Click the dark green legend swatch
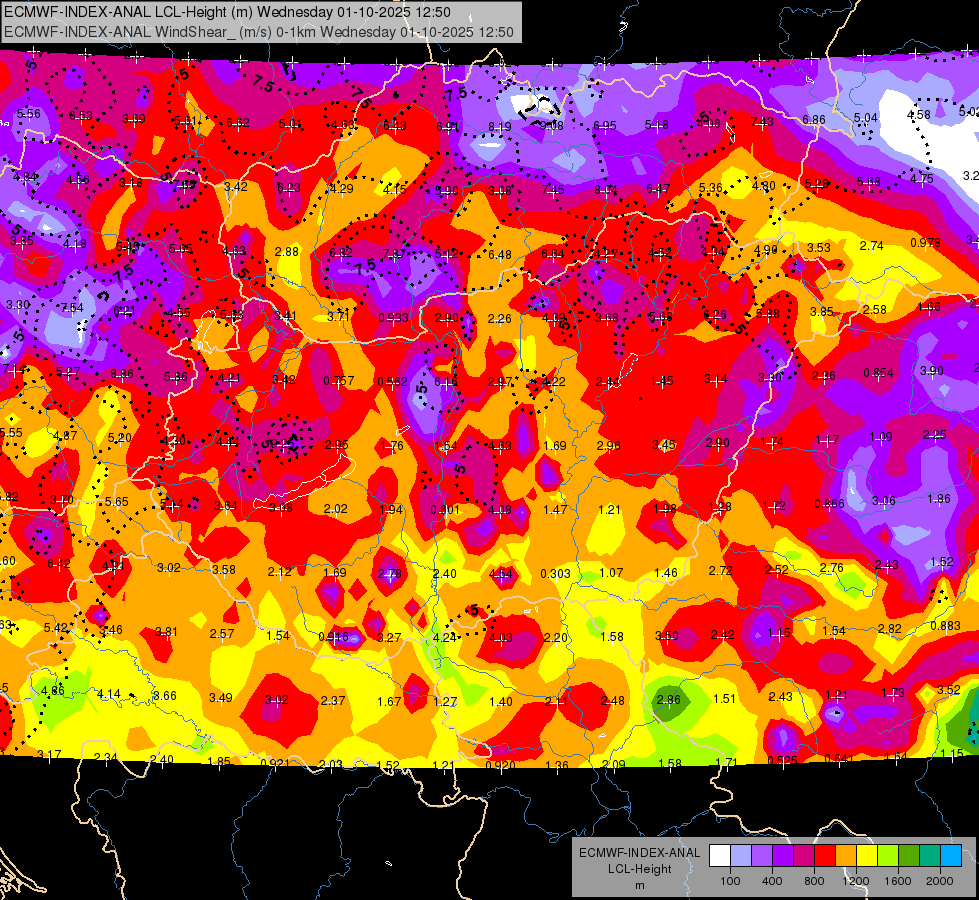 tap(909, 856)
